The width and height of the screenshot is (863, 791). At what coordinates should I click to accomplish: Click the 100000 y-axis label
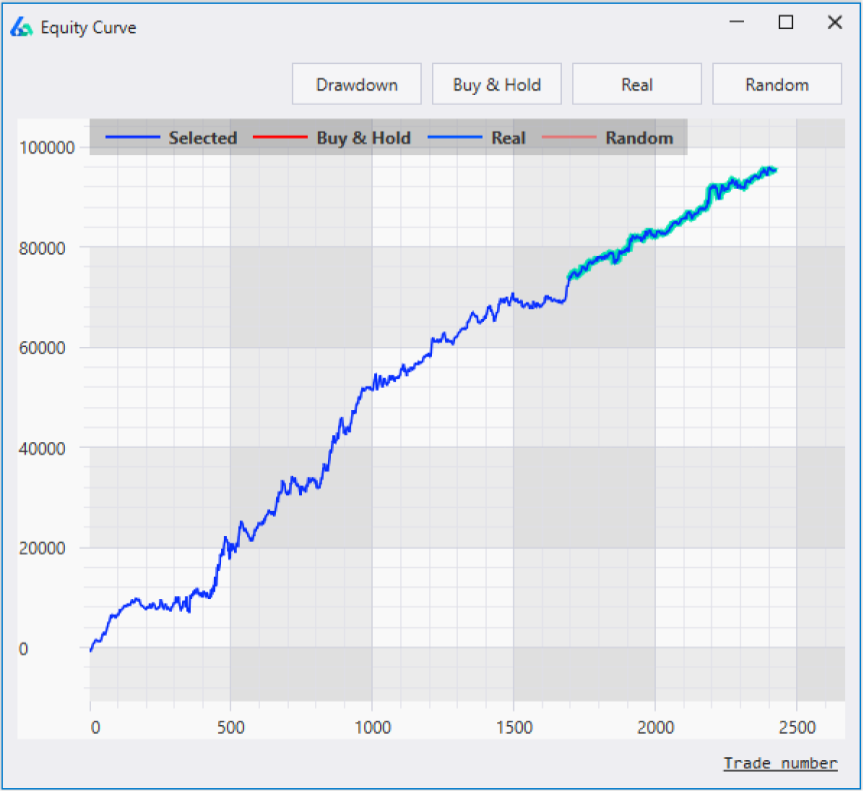(49, 148)
